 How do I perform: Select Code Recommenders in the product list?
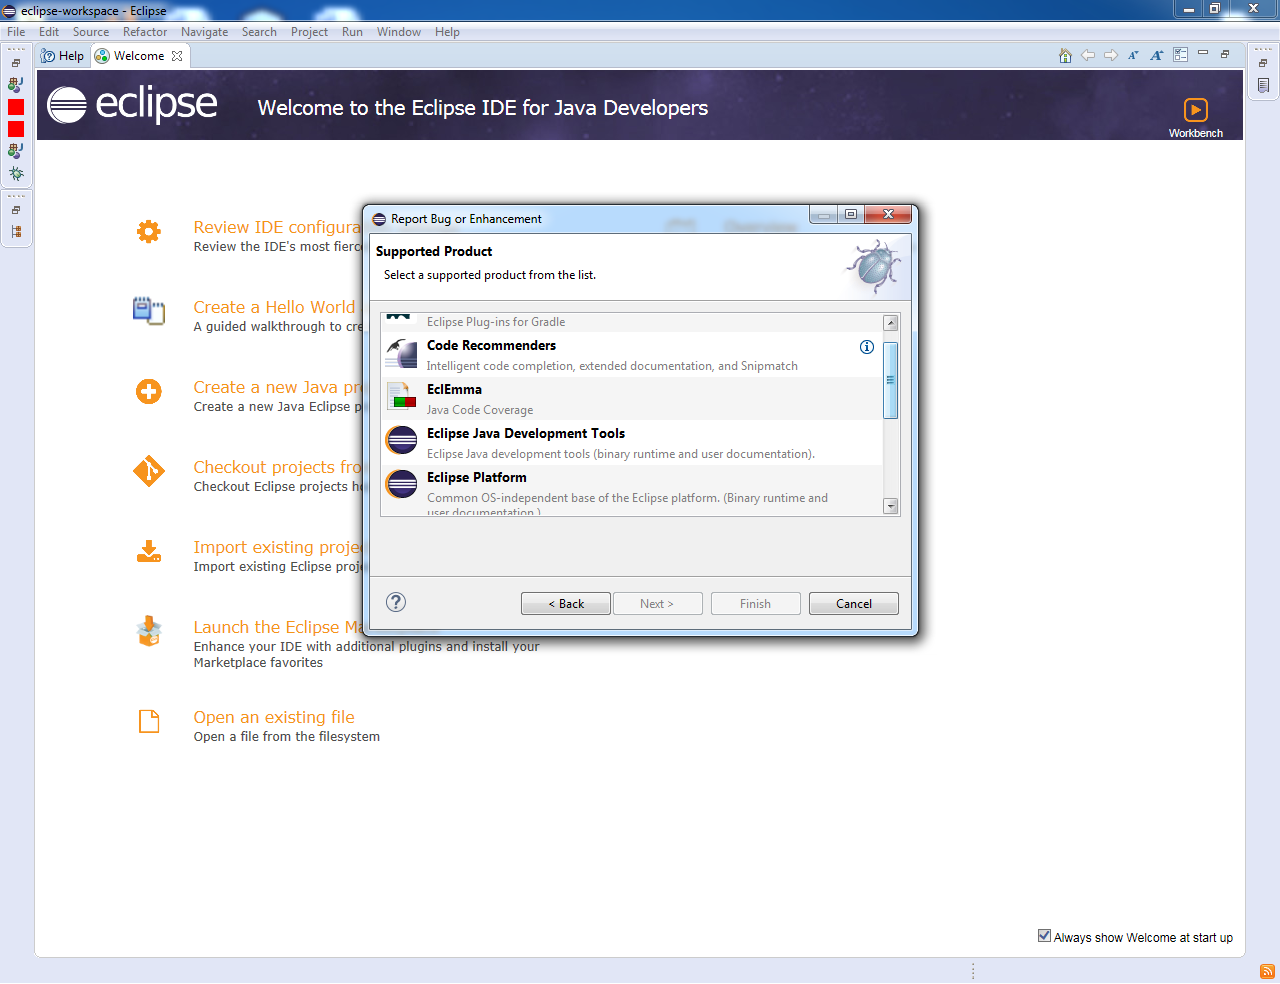(632, 354)
